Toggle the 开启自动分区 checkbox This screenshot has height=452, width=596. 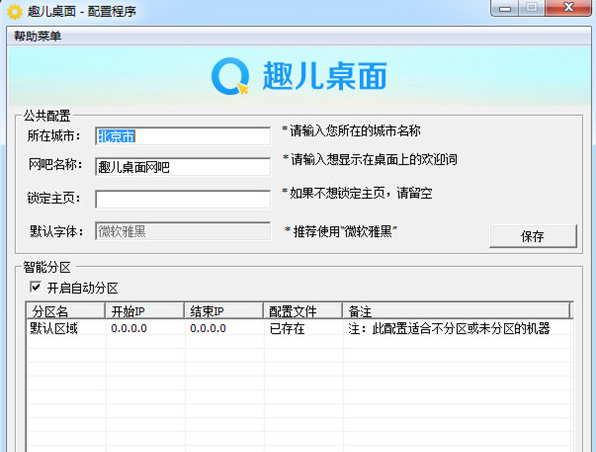click(35, 287)
